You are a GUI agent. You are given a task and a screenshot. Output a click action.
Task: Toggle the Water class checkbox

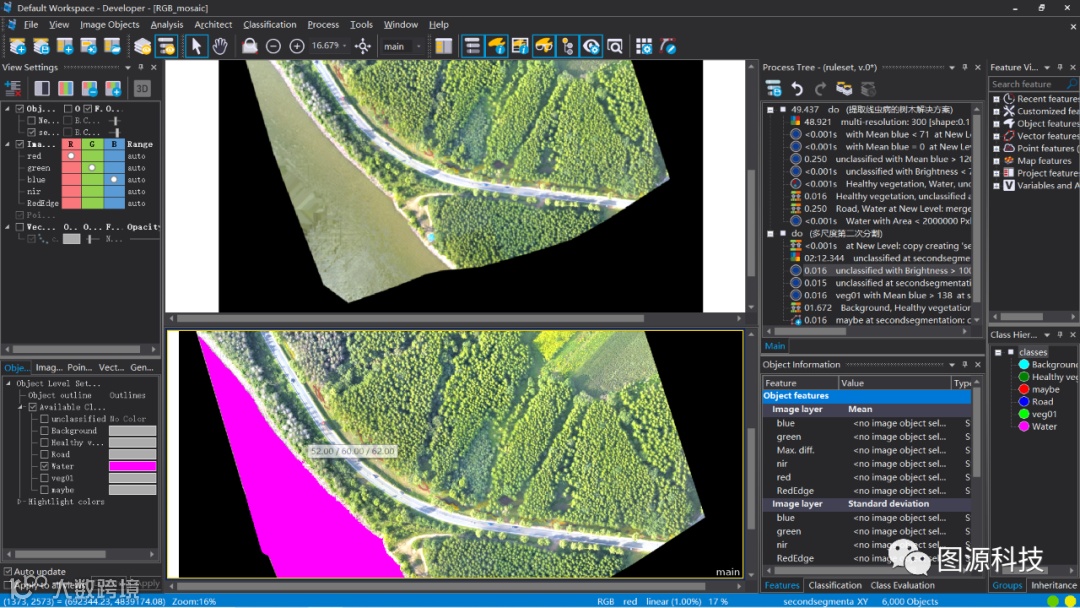[42, 466]
